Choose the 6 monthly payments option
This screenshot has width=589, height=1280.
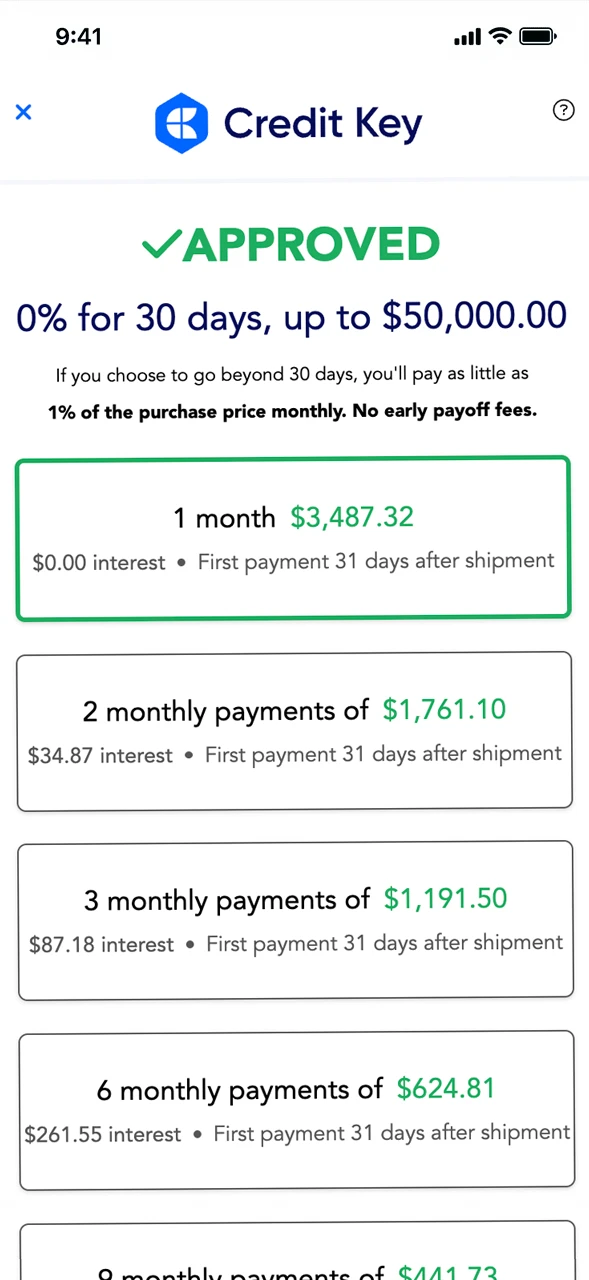(x=296, y=1110)
